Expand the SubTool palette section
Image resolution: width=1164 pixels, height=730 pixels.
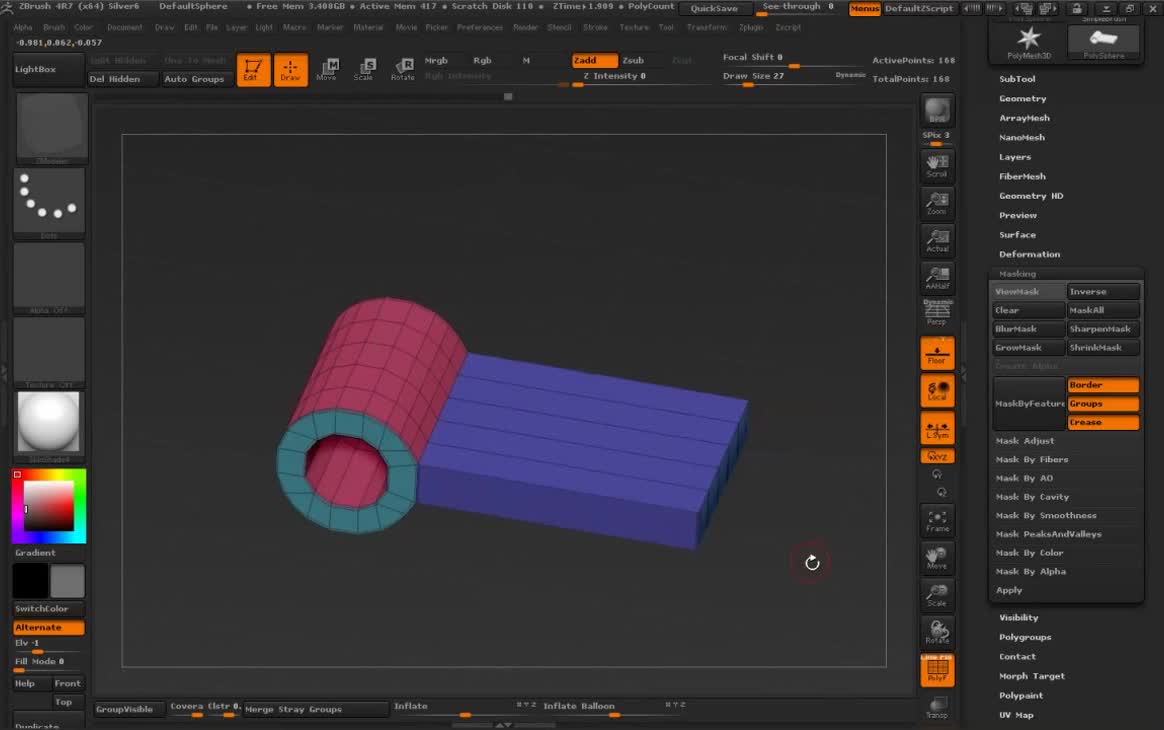click(1017, 79)
